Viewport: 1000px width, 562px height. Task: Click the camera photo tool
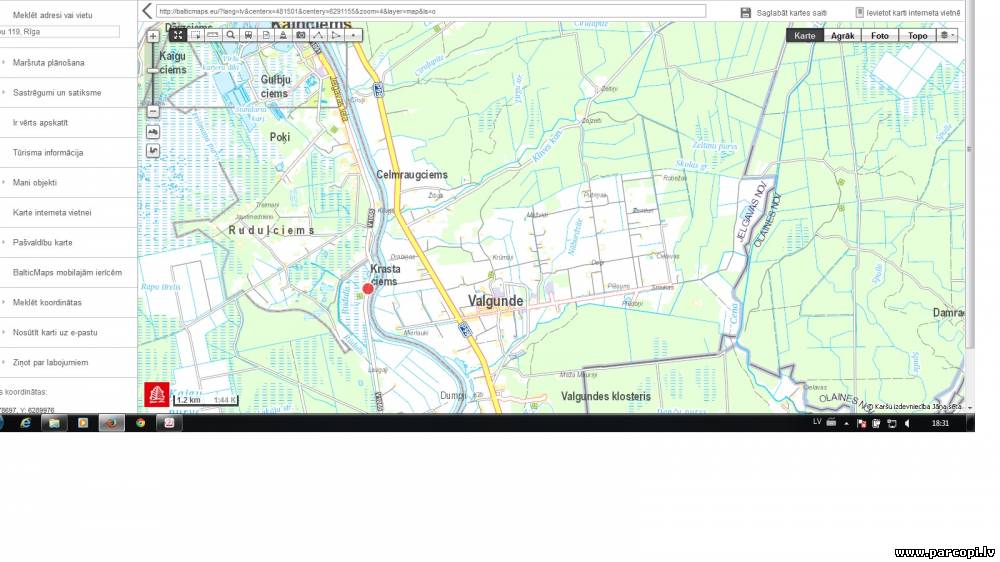(300, 36)
